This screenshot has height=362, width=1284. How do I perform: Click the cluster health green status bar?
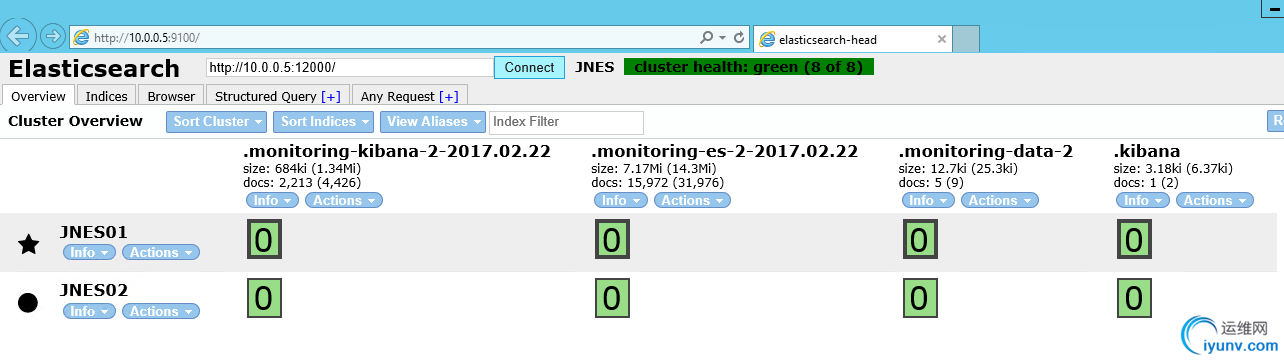tap(748, 67)
